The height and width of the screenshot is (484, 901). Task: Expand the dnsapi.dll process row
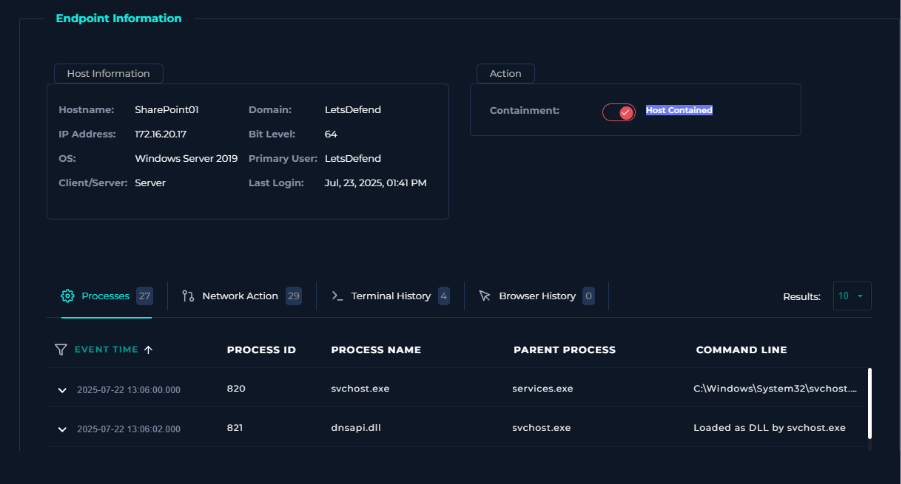coord(62,429)
